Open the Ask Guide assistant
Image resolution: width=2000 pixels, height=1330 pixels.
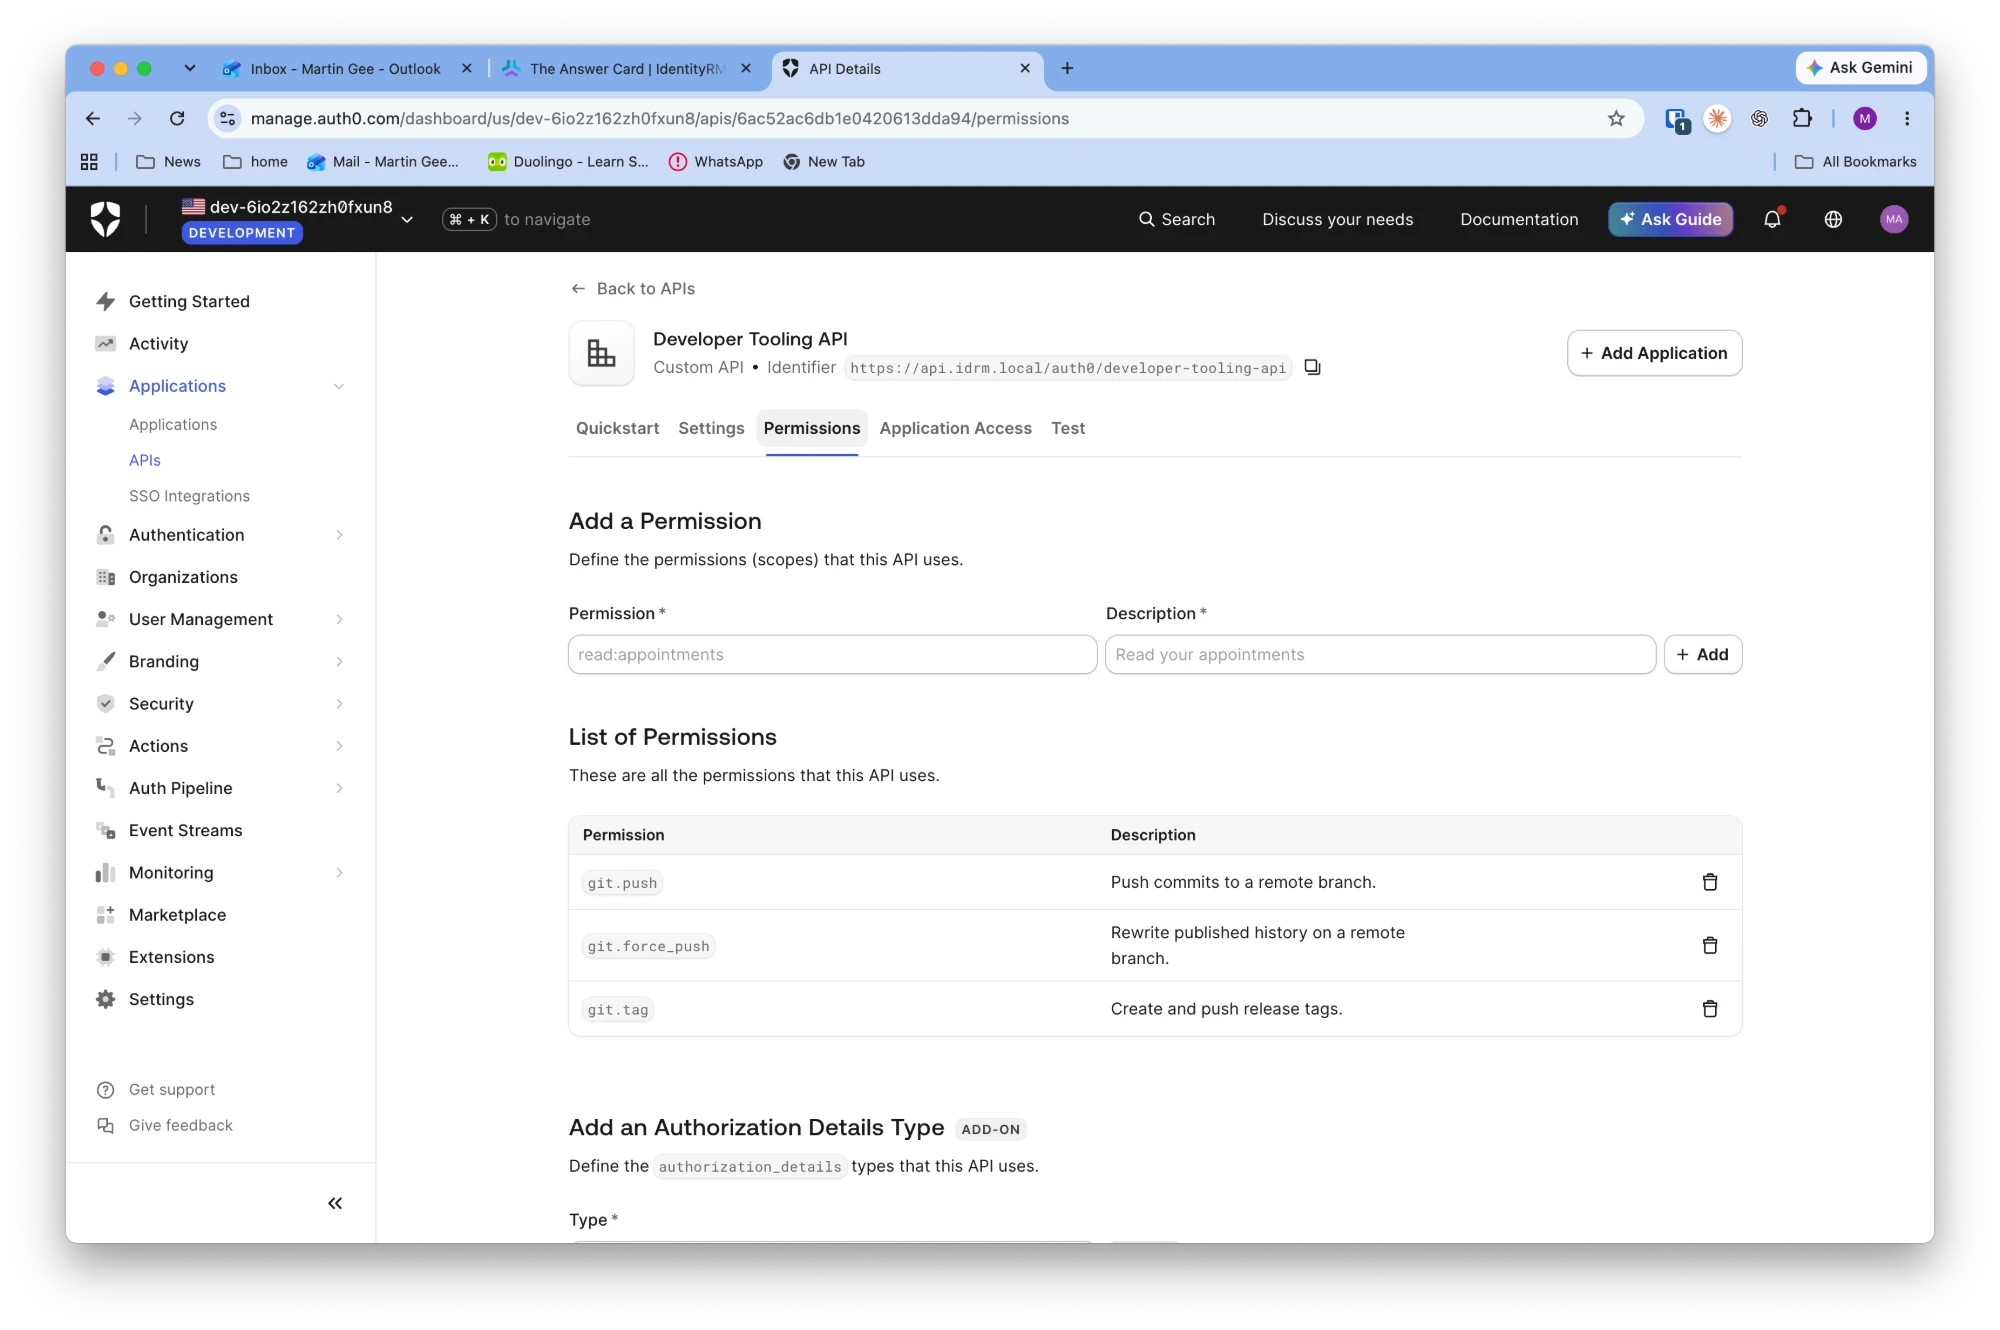point(1670,219)
